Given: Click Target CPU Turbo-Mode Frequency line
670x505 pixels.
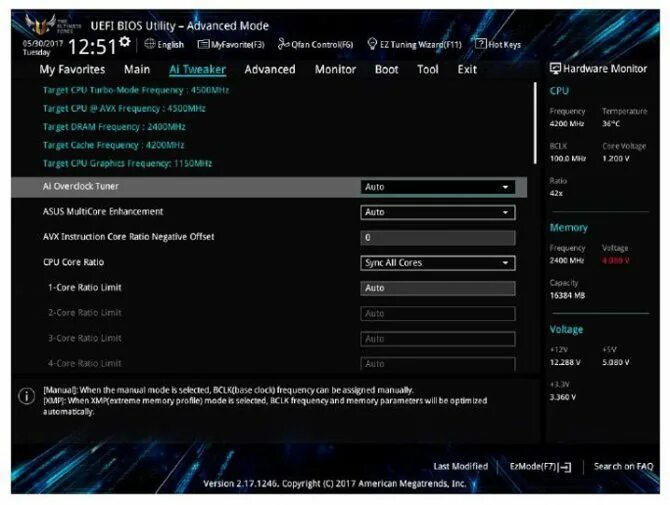Looking at the screenshot, I should point(136,90).
